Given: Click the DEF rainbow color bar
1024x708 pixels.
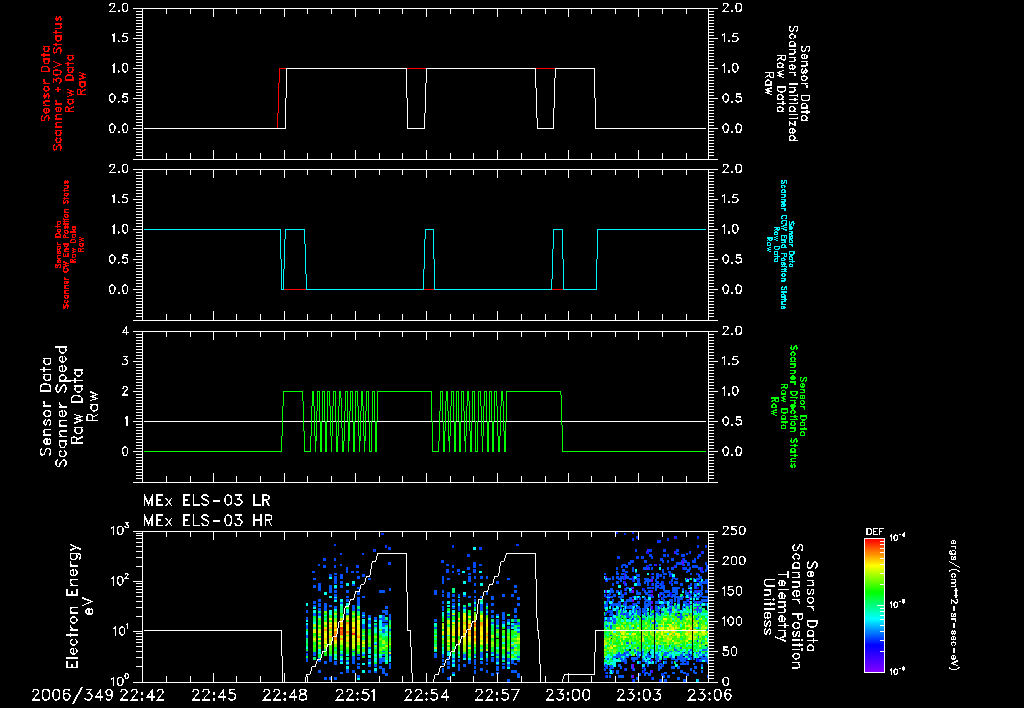Looking at the screenshot, I should pyautogui.click(x=874, y=604).
